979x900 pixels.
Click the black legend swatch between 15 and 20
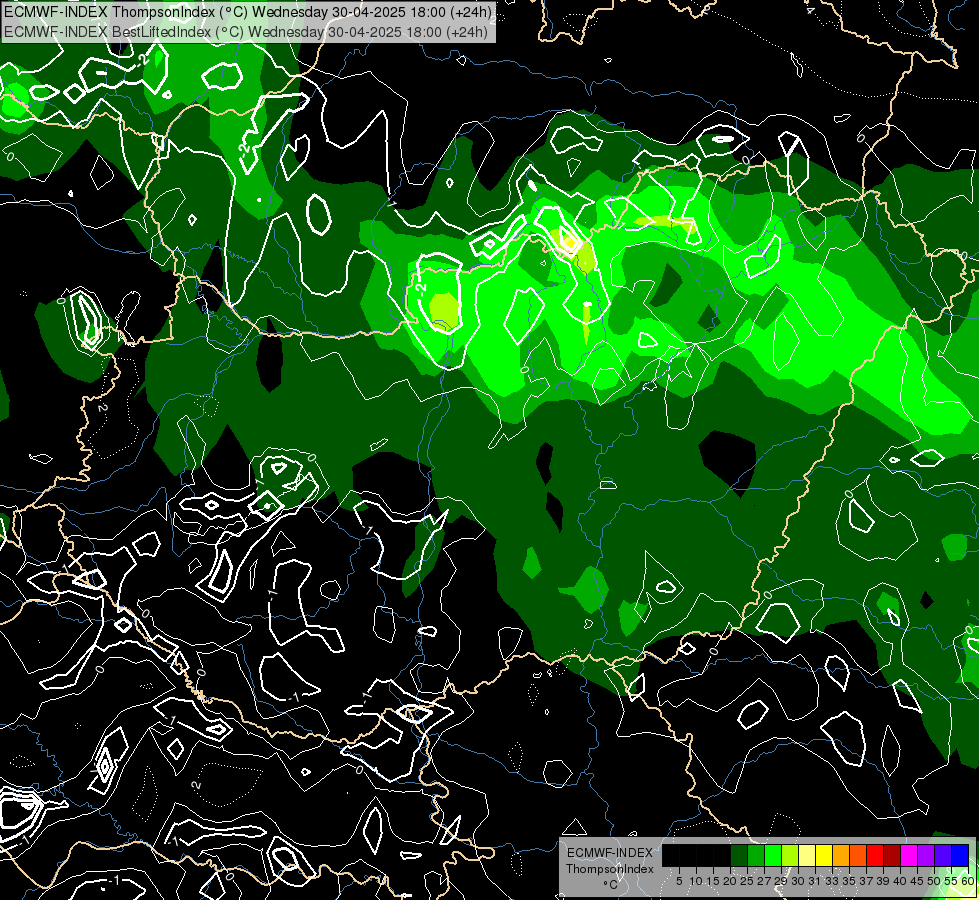click(722, 855)
